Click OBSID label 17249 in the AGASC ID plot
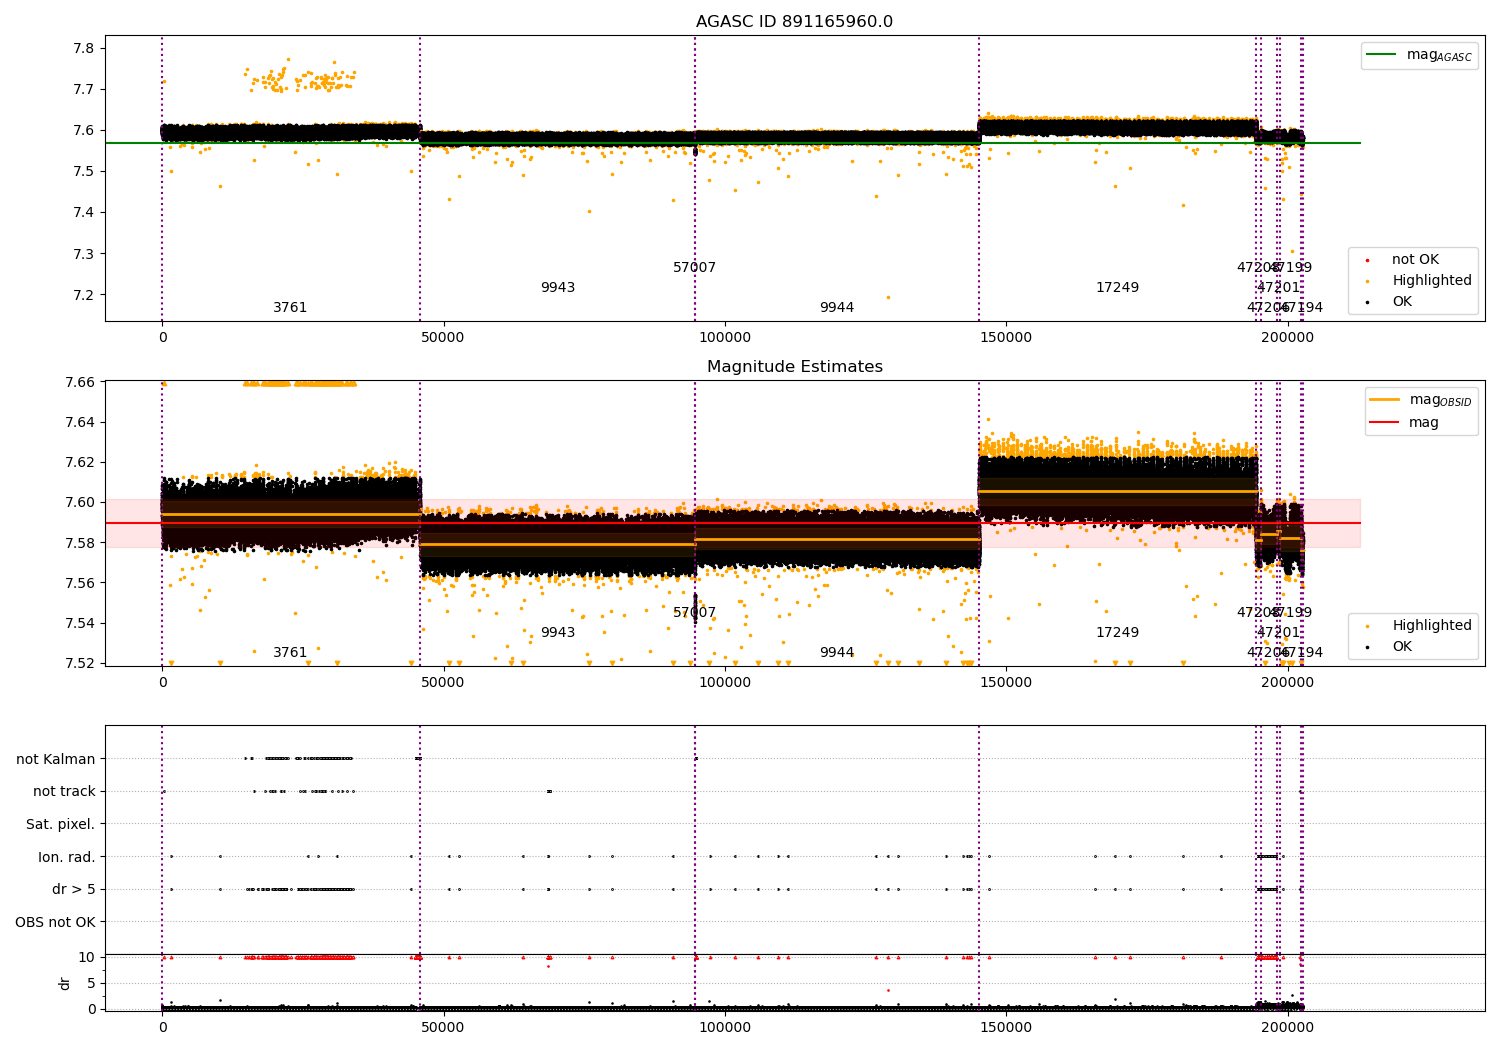Screen dimensions: 1500x1050 [x=1117, y=288]
